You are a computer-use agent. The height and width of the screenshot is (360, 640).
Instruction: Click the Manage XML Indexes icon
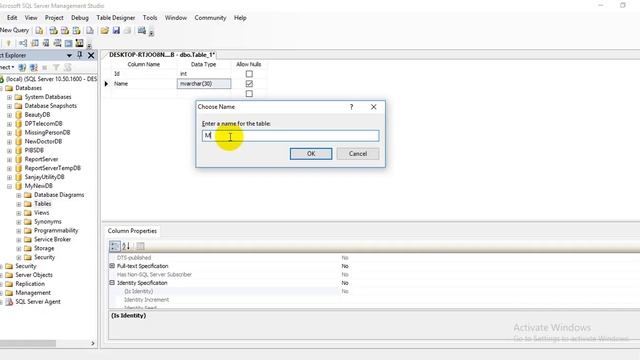click(x=57, y=43)
